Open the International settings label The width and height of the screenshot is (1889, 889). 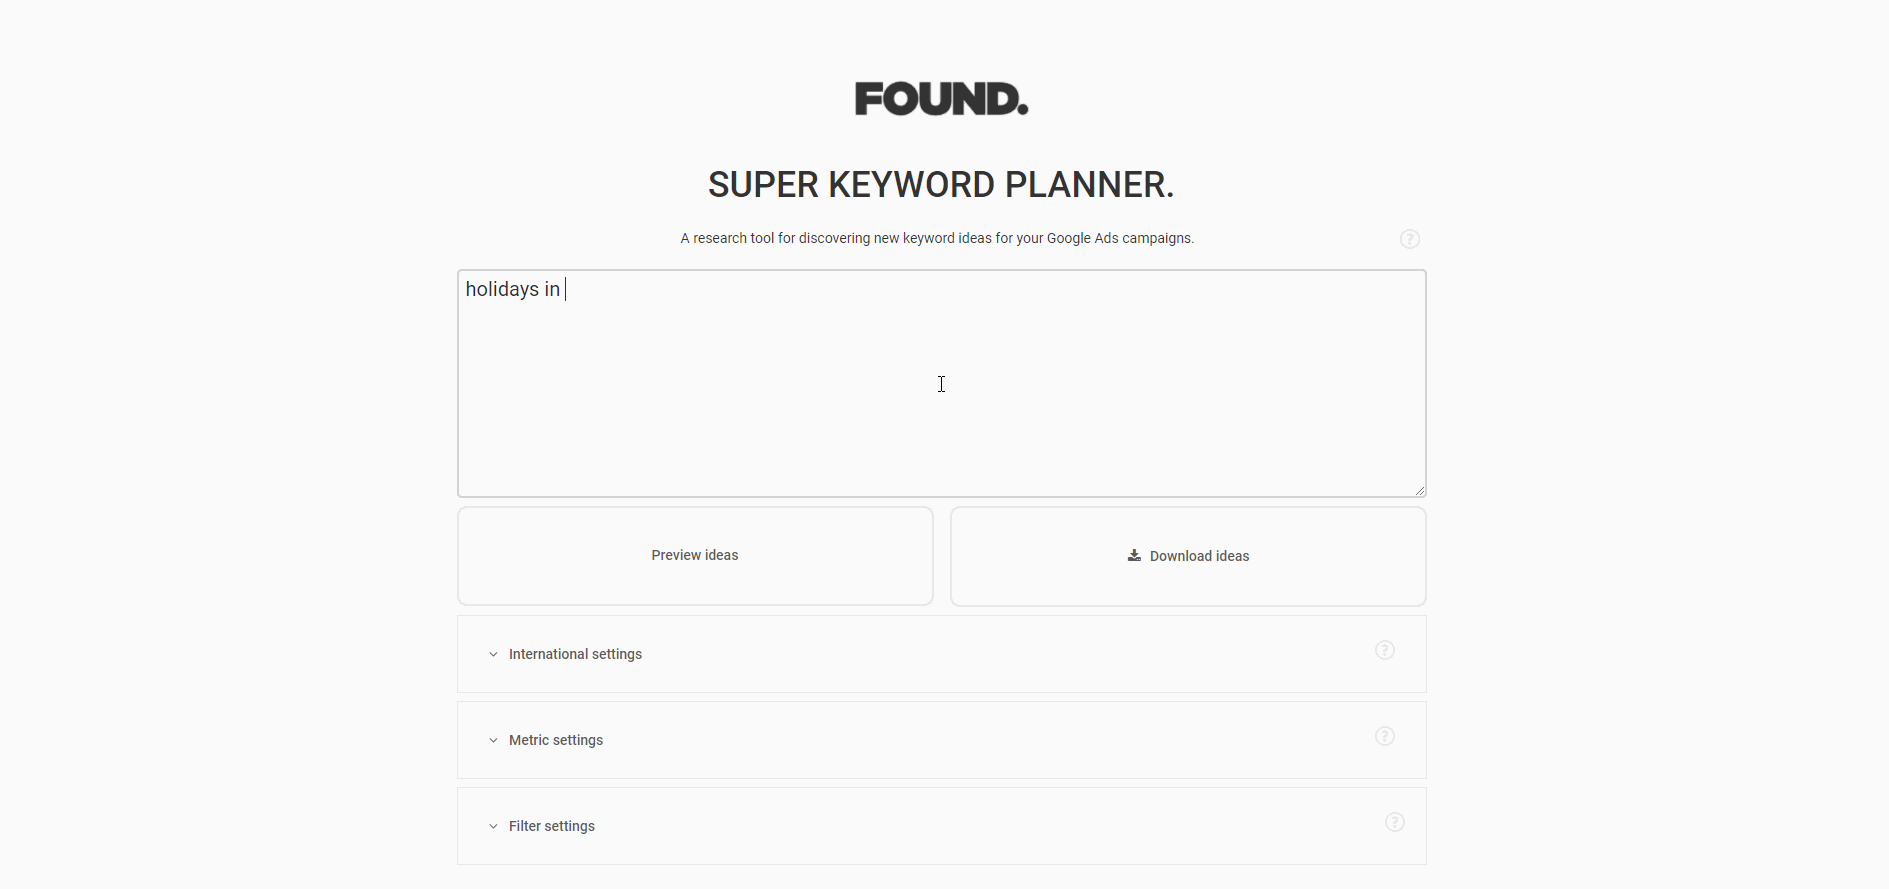575,654
